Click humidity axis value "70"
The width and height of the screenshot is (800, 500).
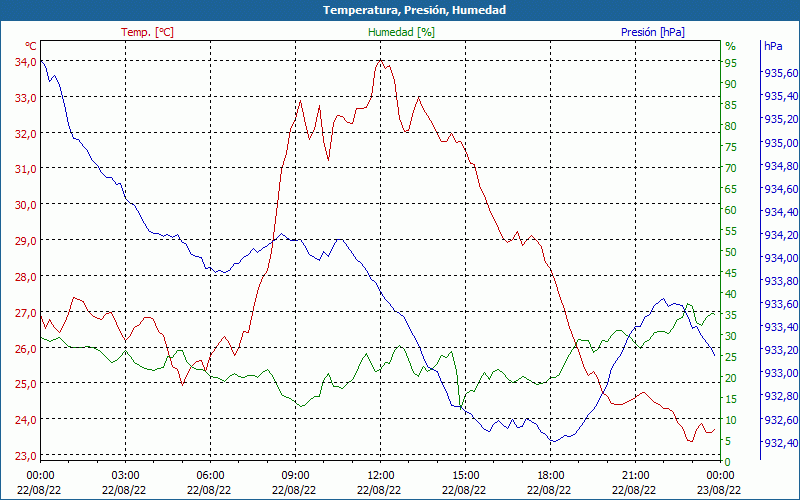pyautogui.click(x=731, y=168)
